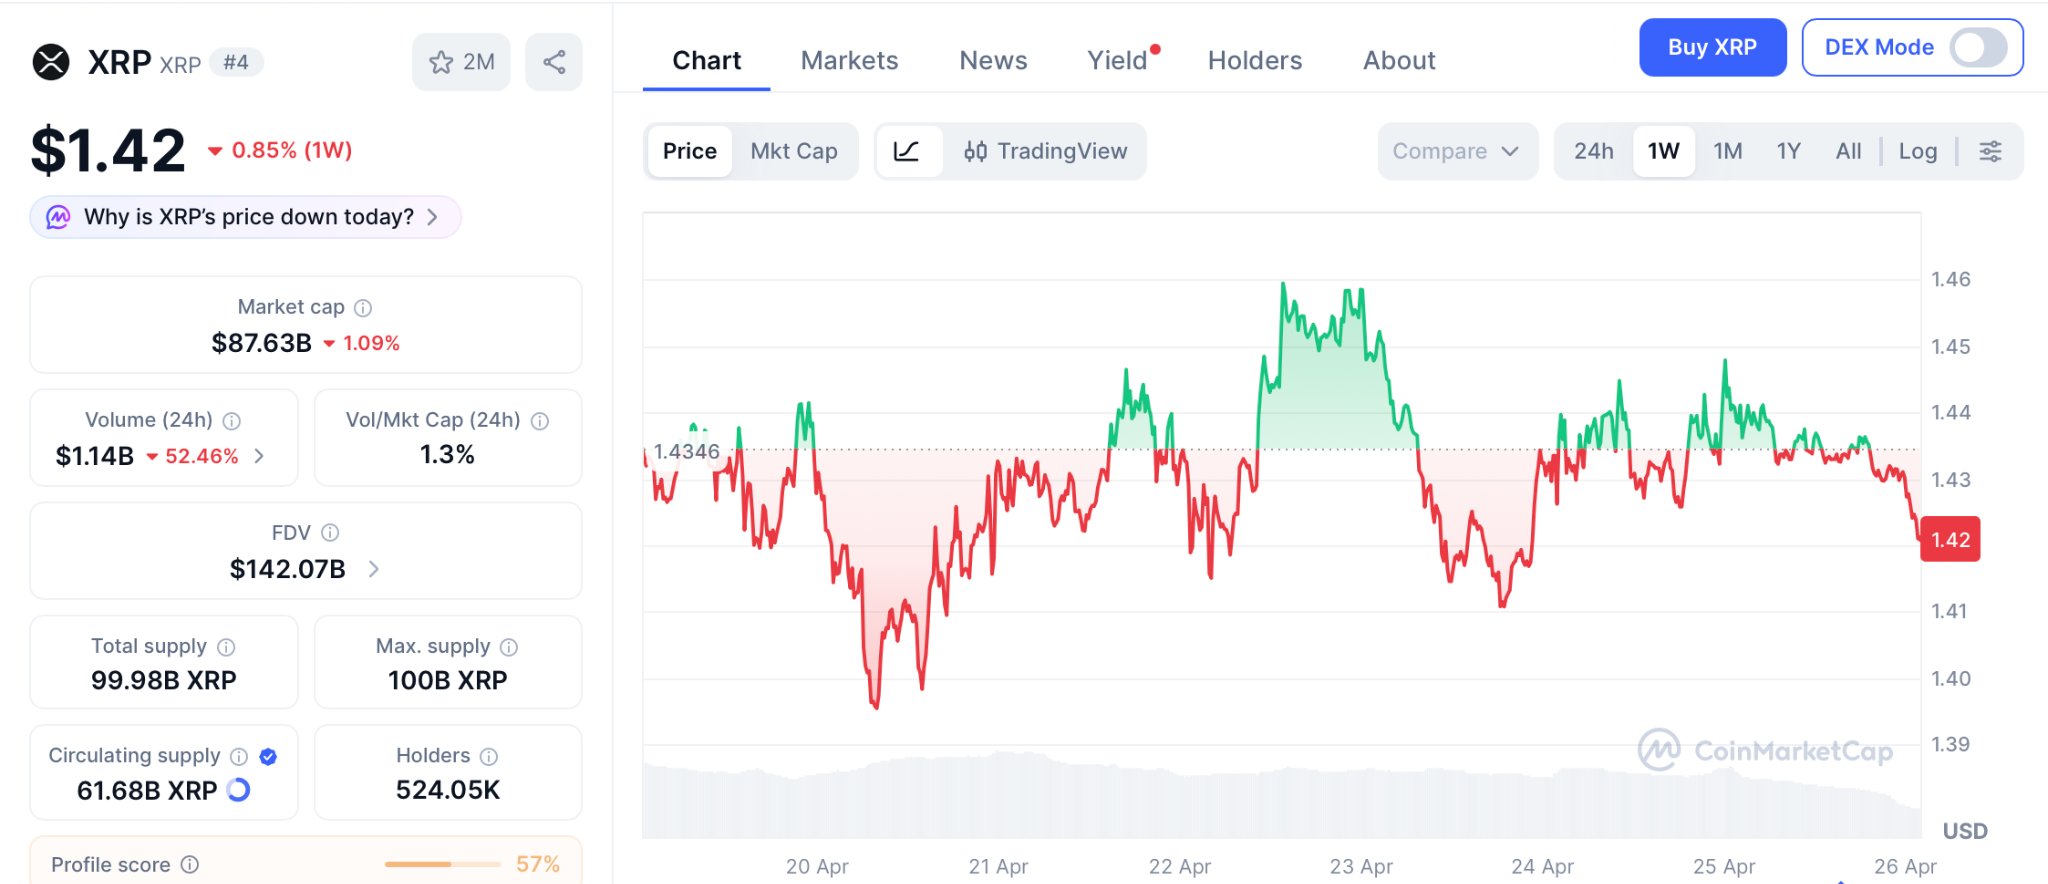Click the Buy XRP button
This screenshot has width=2048, height=884.
coord(1712,47)
